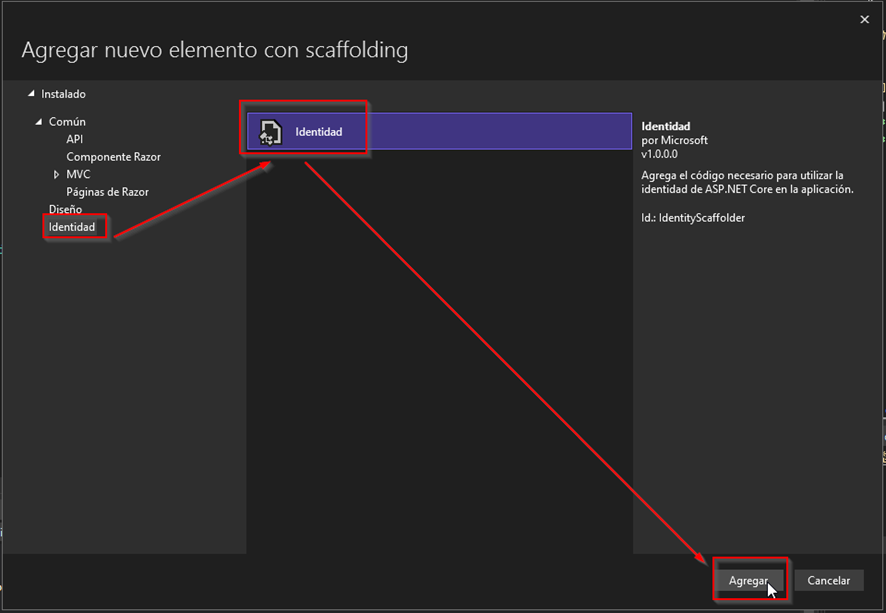
Task: Click the bold Identidad title in details pane
Action: pos(665,127)
